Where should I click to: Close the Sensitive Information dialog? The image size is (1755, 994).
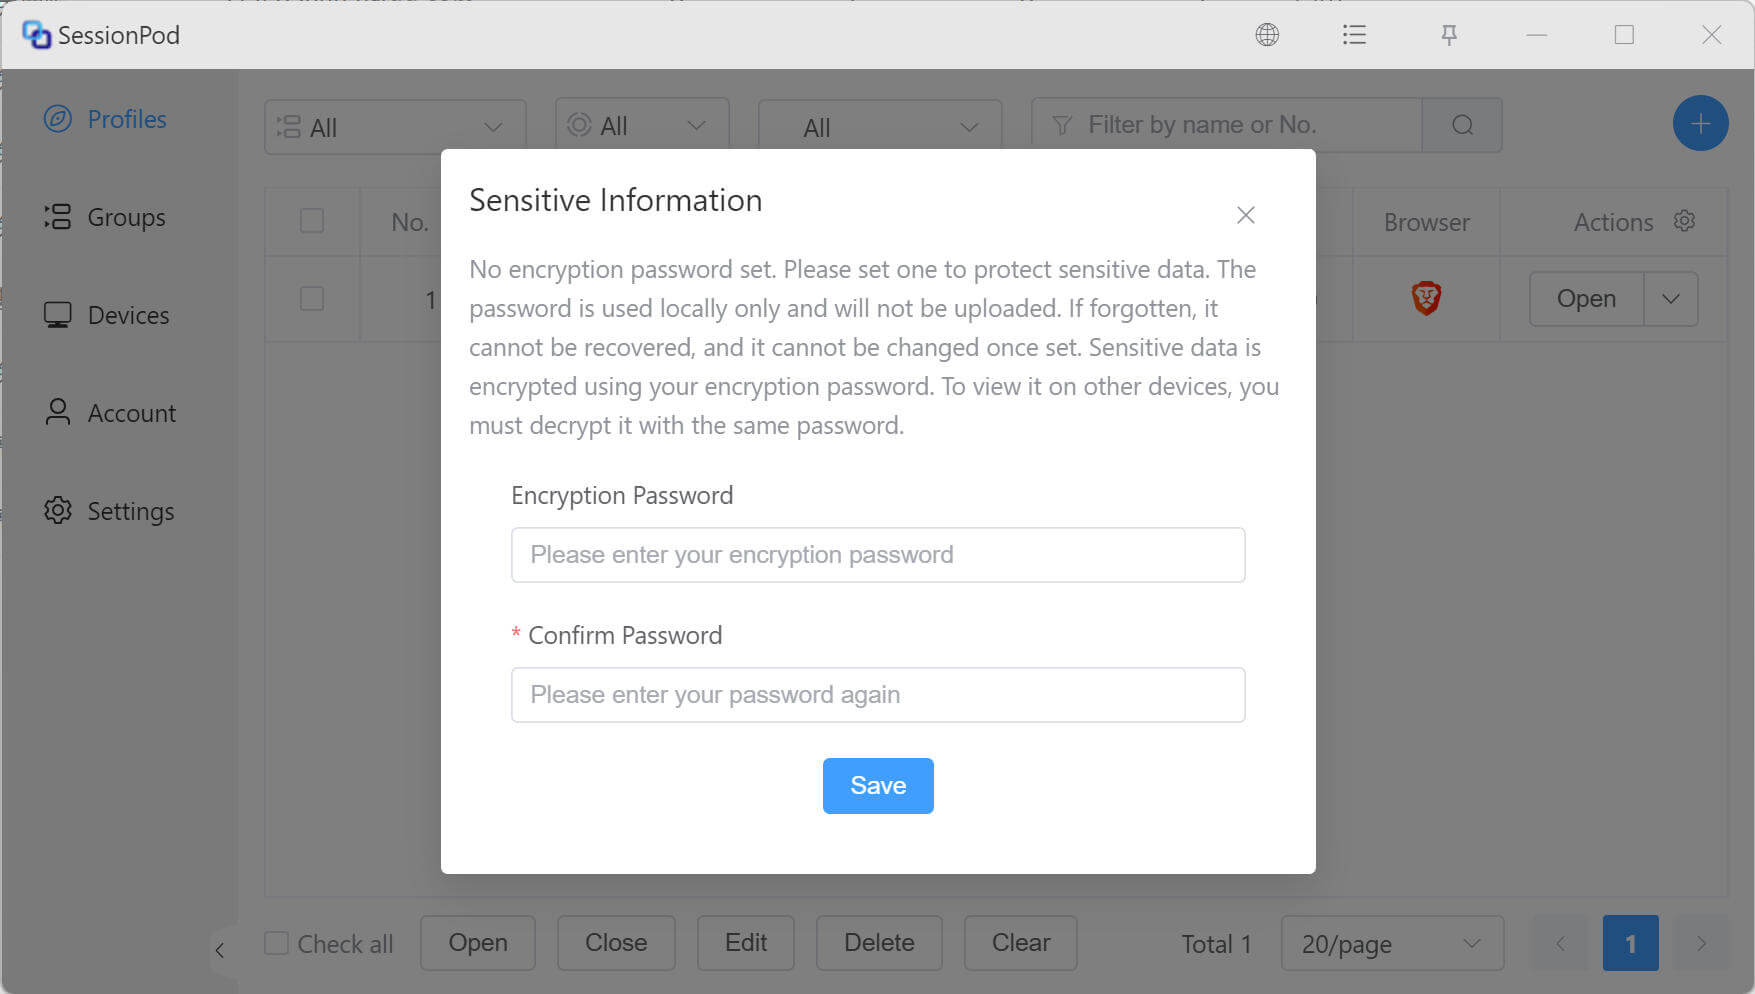tap(1245, 215)
